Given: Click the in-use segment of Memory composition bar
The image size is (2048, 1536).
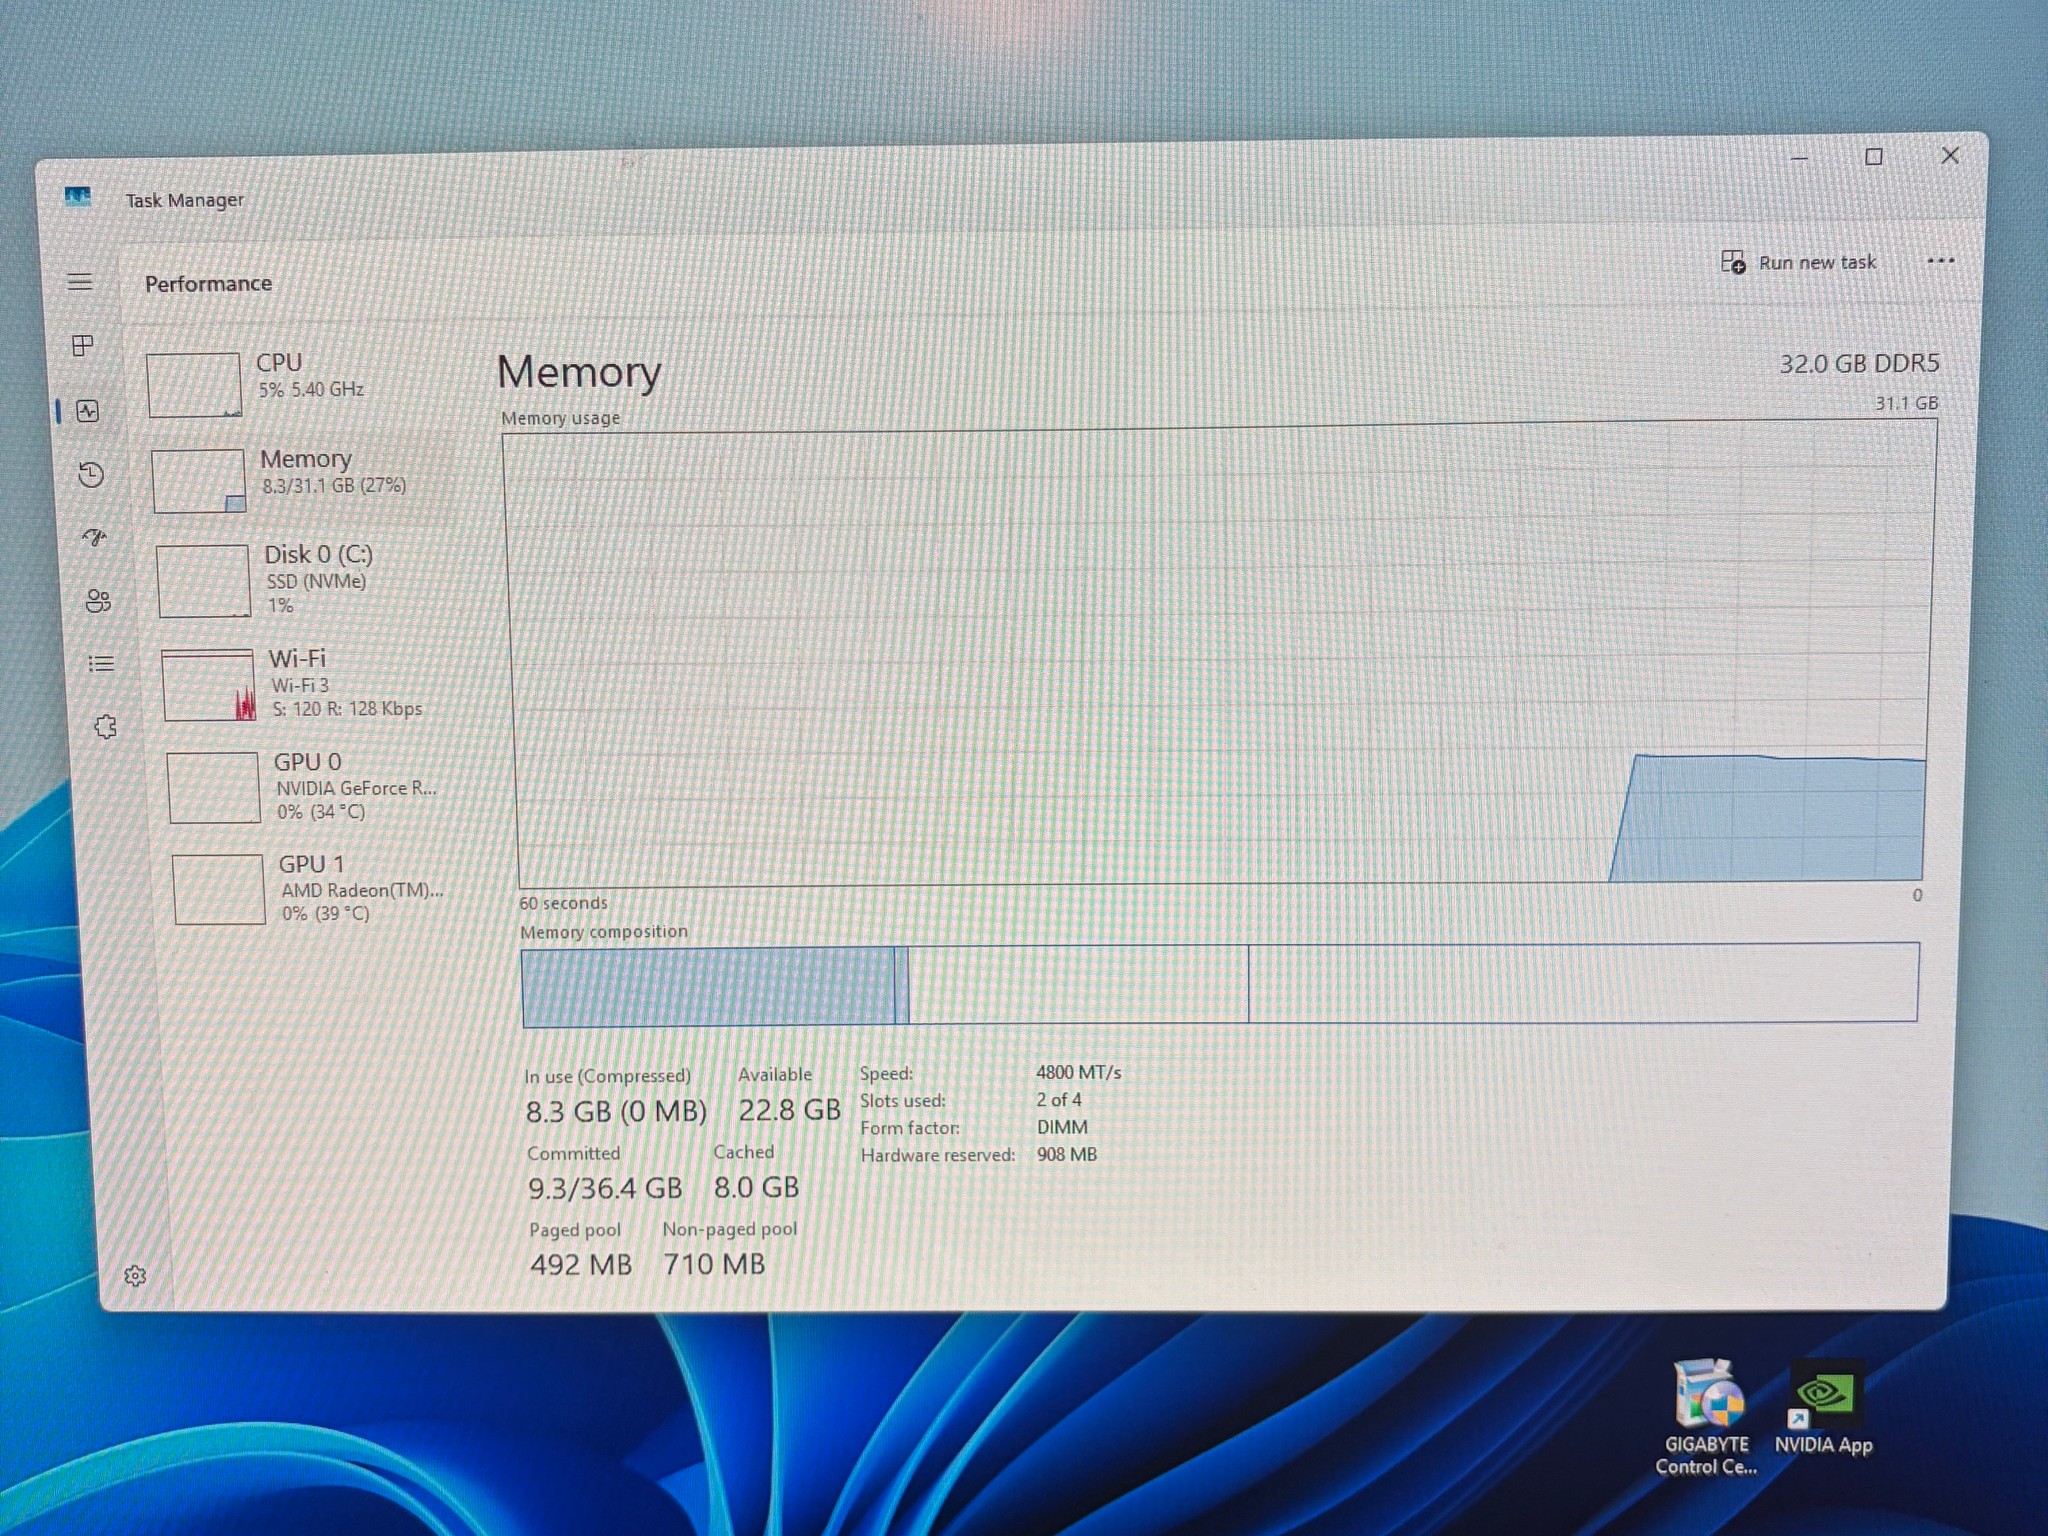Looking at the screenshot, I should pyautogui.click(x=708, y=987).
